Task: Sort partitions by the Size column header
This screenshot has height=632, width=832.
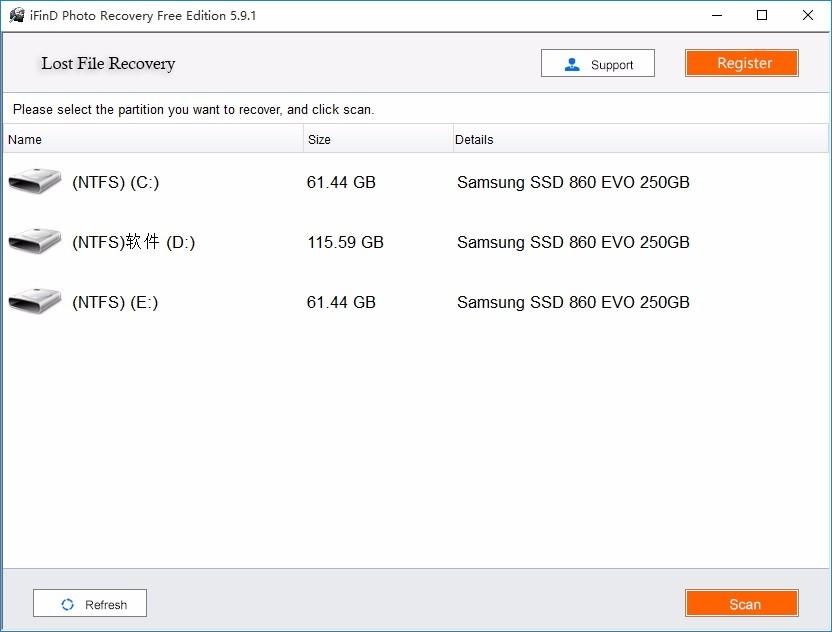Action: pyautogui.click(x=378, y=139)
